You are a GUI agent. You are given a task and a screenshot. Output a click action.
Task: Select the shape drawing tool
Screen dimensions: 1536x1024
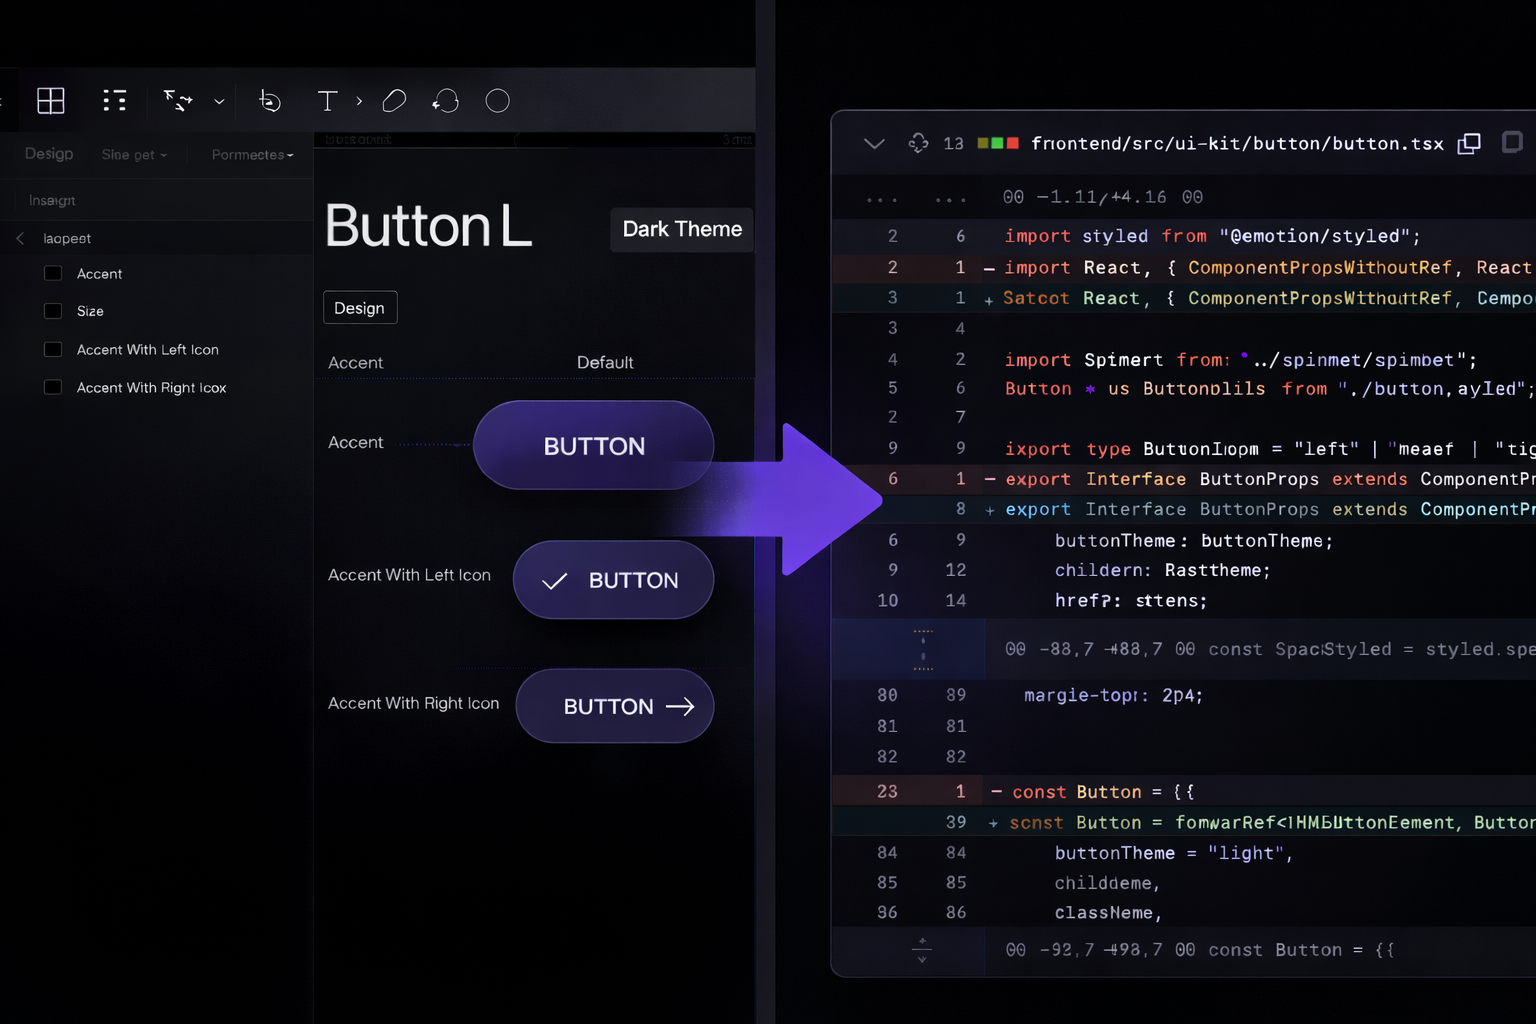click(x=393, y=100)
